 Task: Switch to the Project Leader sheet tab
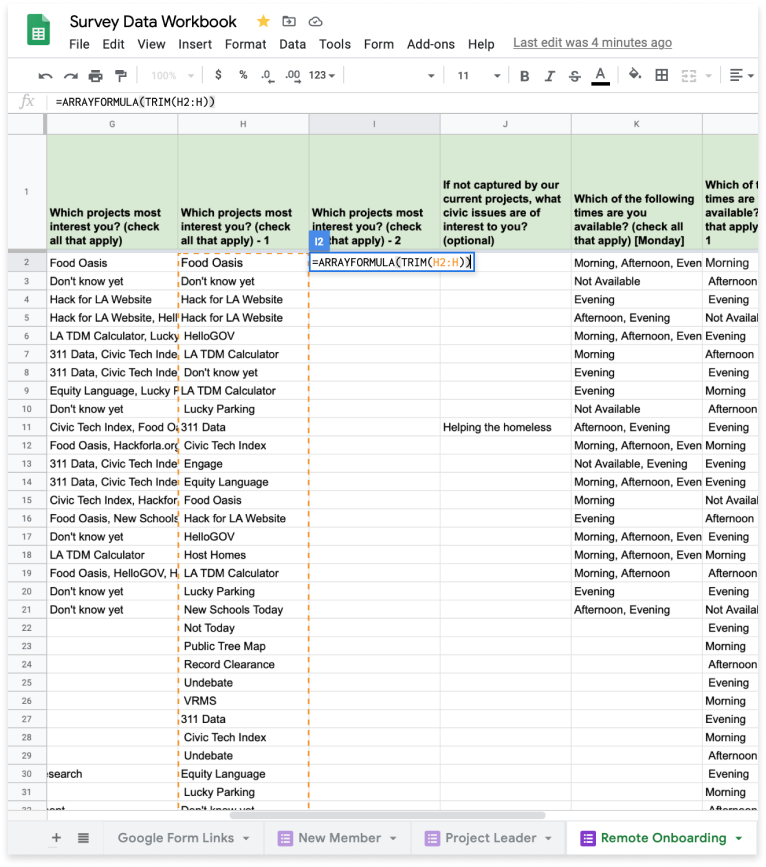point(489,838)
